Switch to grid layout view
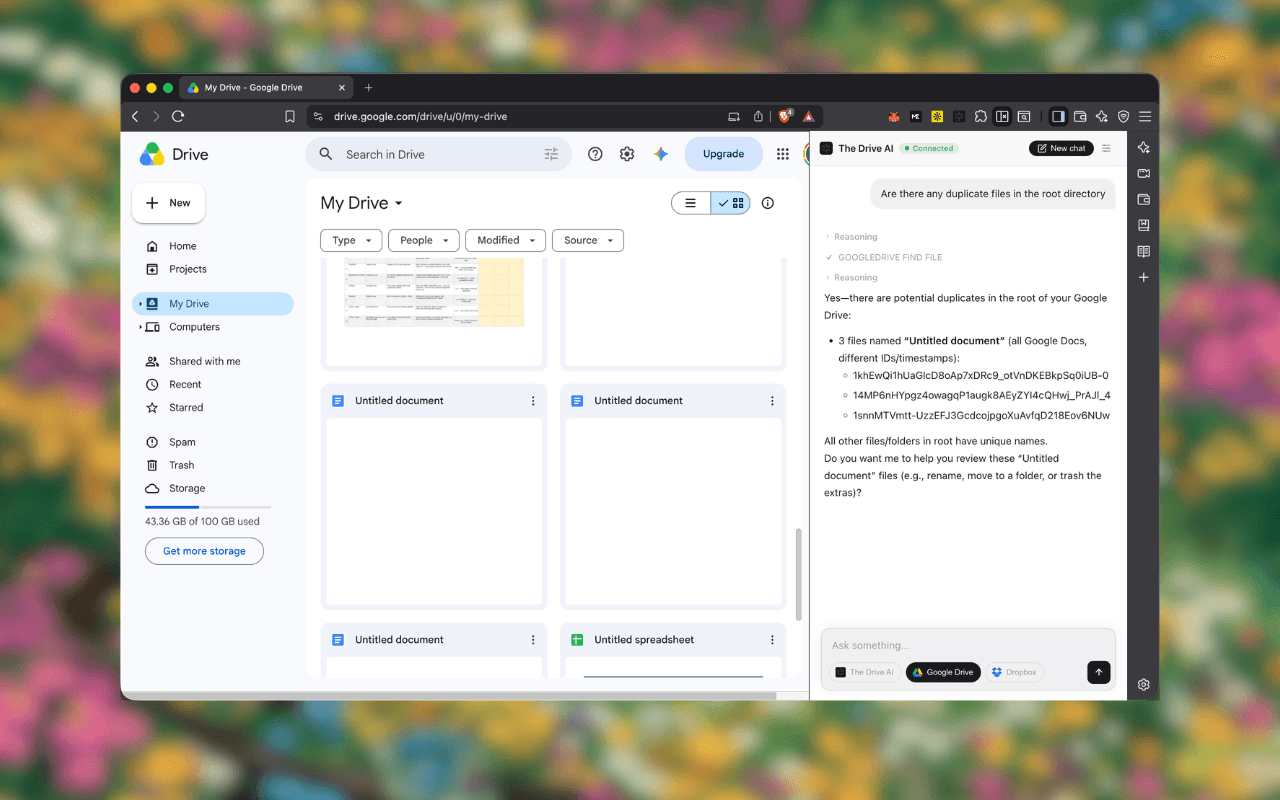The image size is (1280, 800). click(x=731, y=203)
